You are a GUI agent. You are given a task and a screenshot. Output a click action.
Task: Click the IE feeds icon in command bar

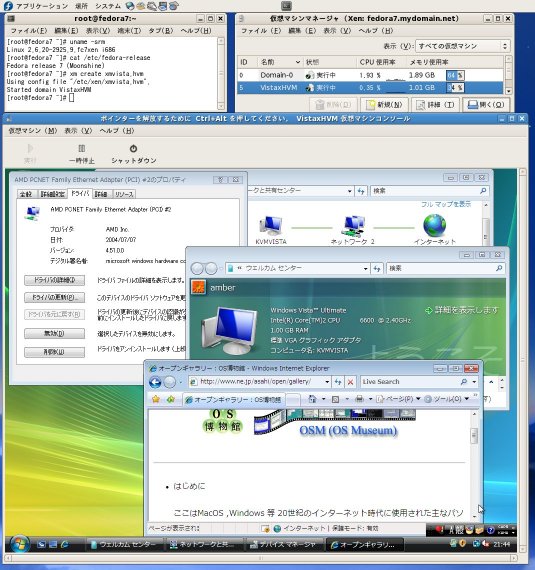click(x=335, y=400)
